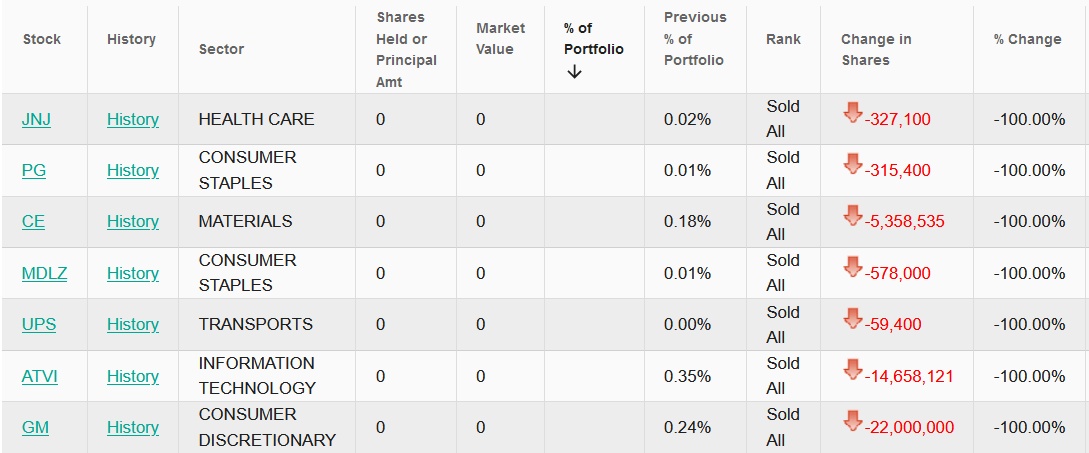Sort by Market Value column header
The height and width of the screenshot is (453, 1089).
500,39
